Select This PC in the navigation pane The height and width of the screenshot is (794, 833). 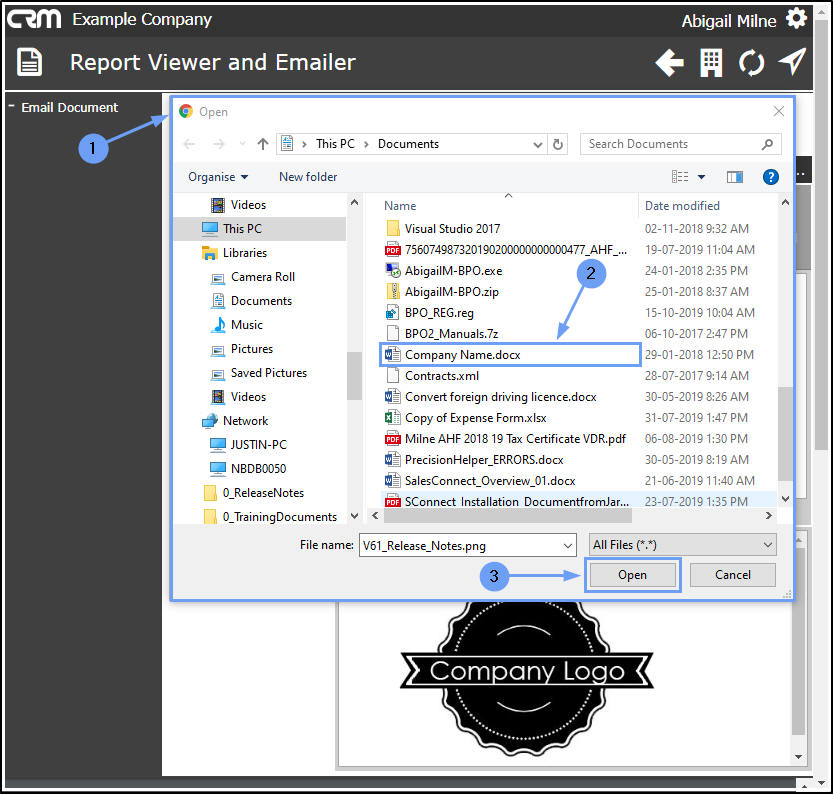[260, 229]
